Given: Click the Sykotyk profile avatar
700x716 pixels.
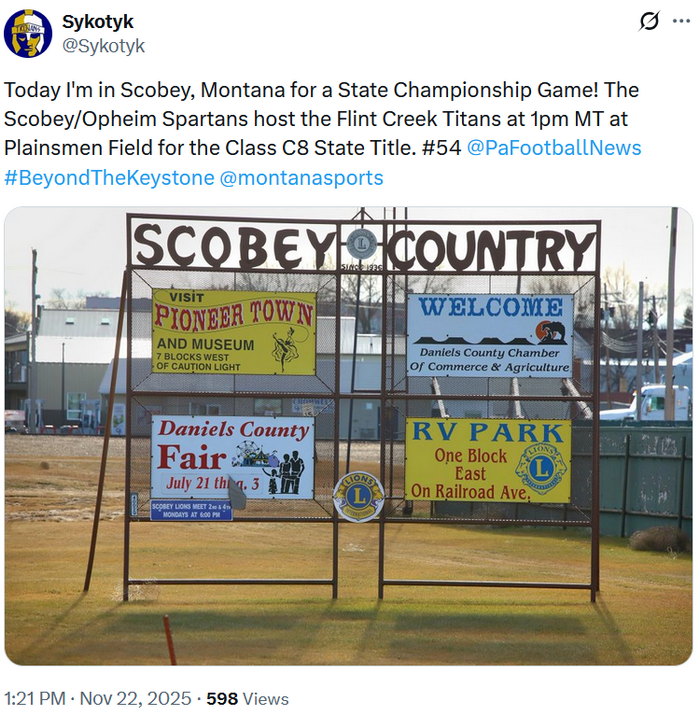Looking at the screenshot, I should [x=28, y=33].
